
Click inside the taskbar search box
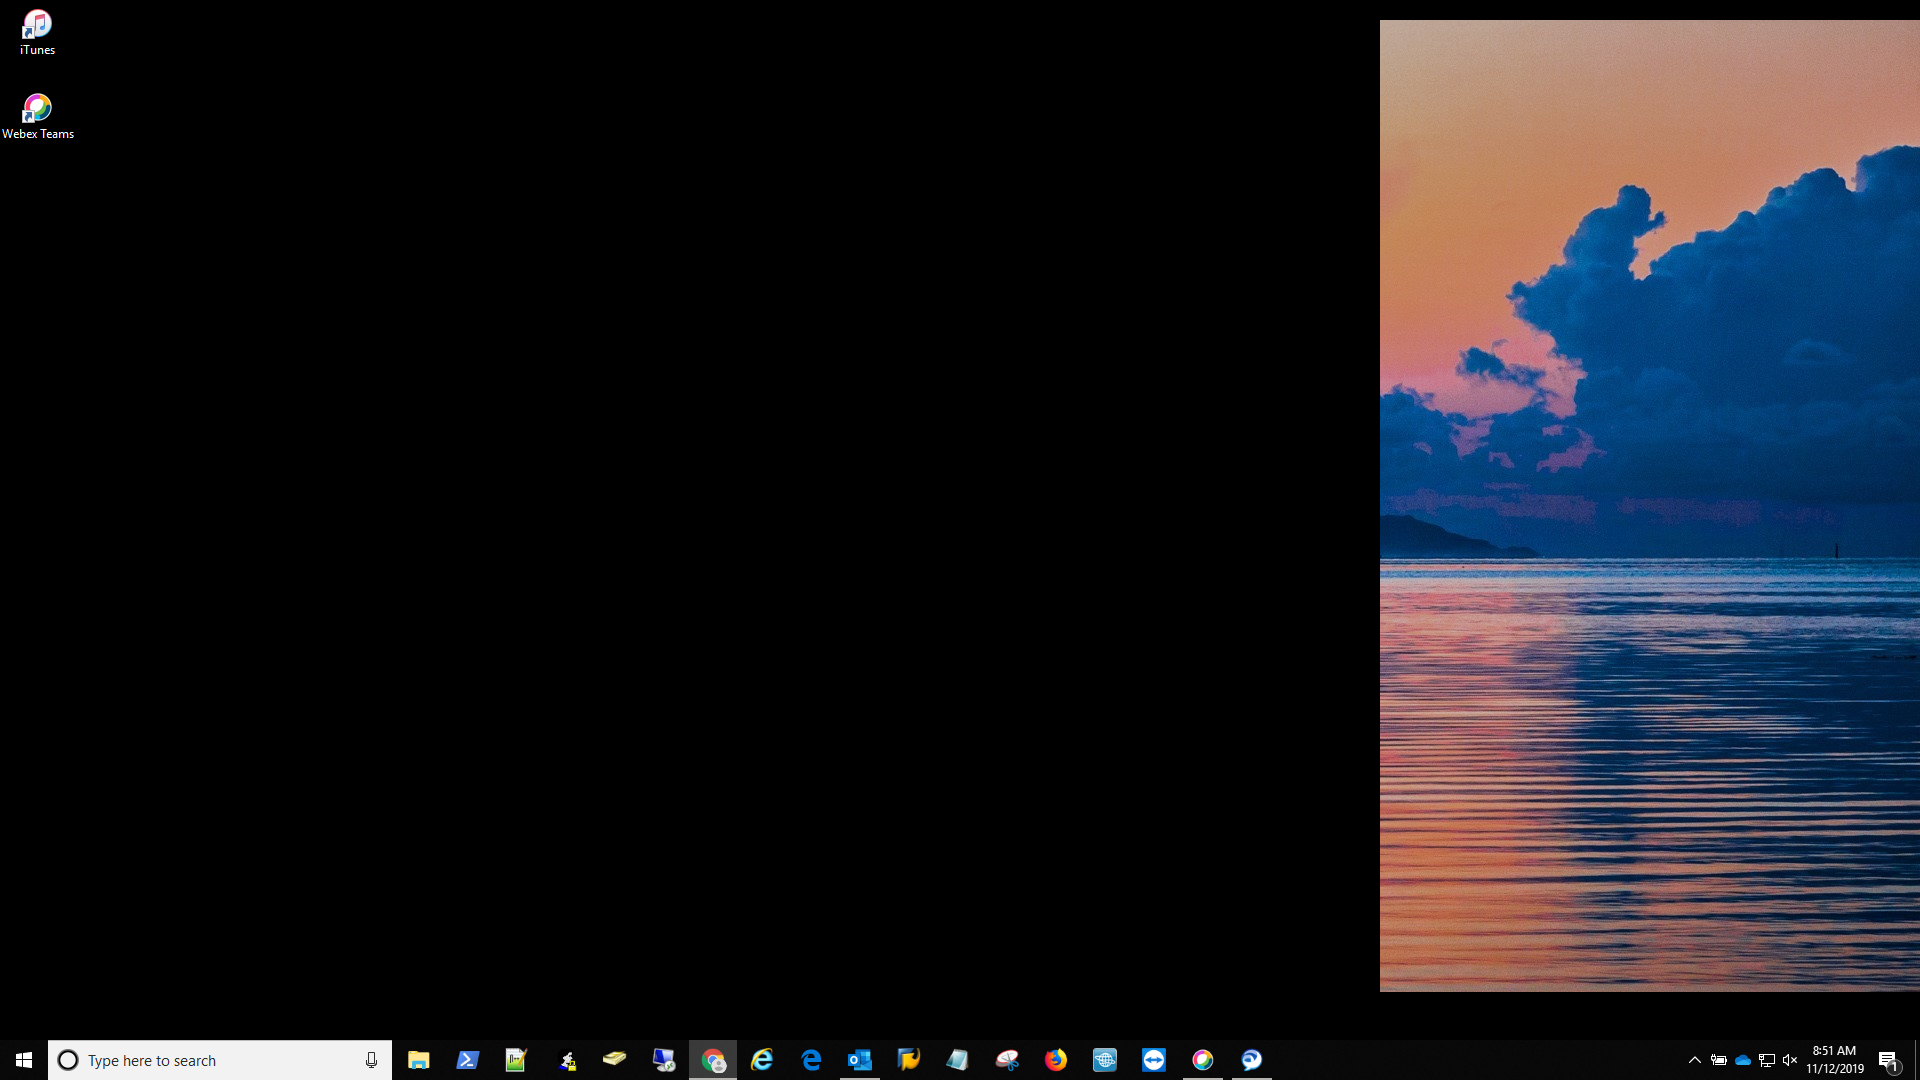click(x=200, y=1059)
